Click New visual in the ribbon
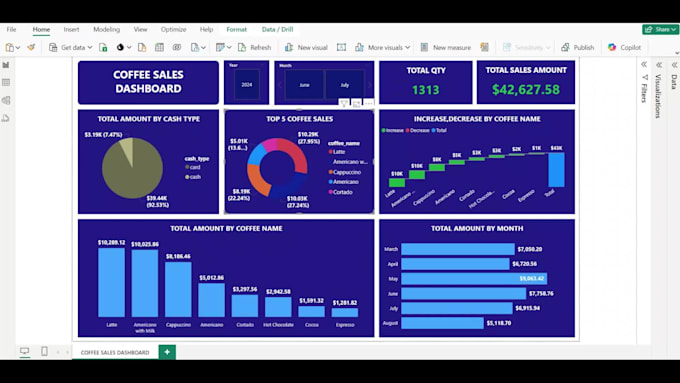Viewport: 680px width, 383px height. [x=306, y=47]
